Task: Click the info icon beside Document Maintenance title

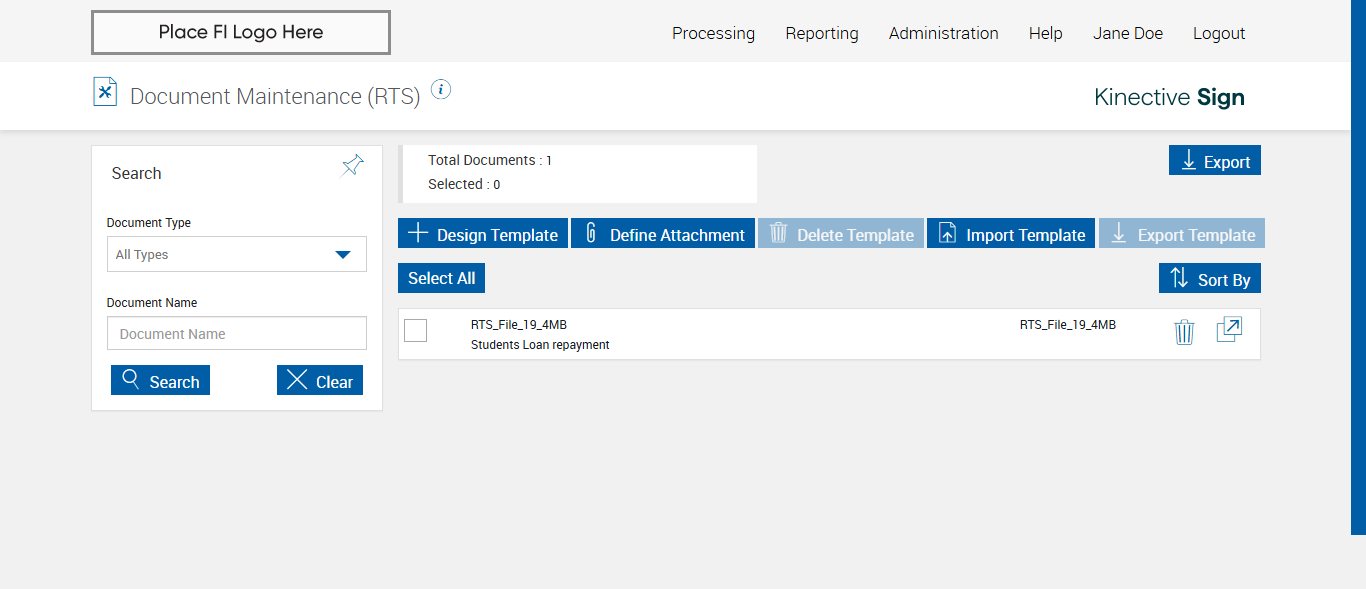Action: (x=441, y=89)
